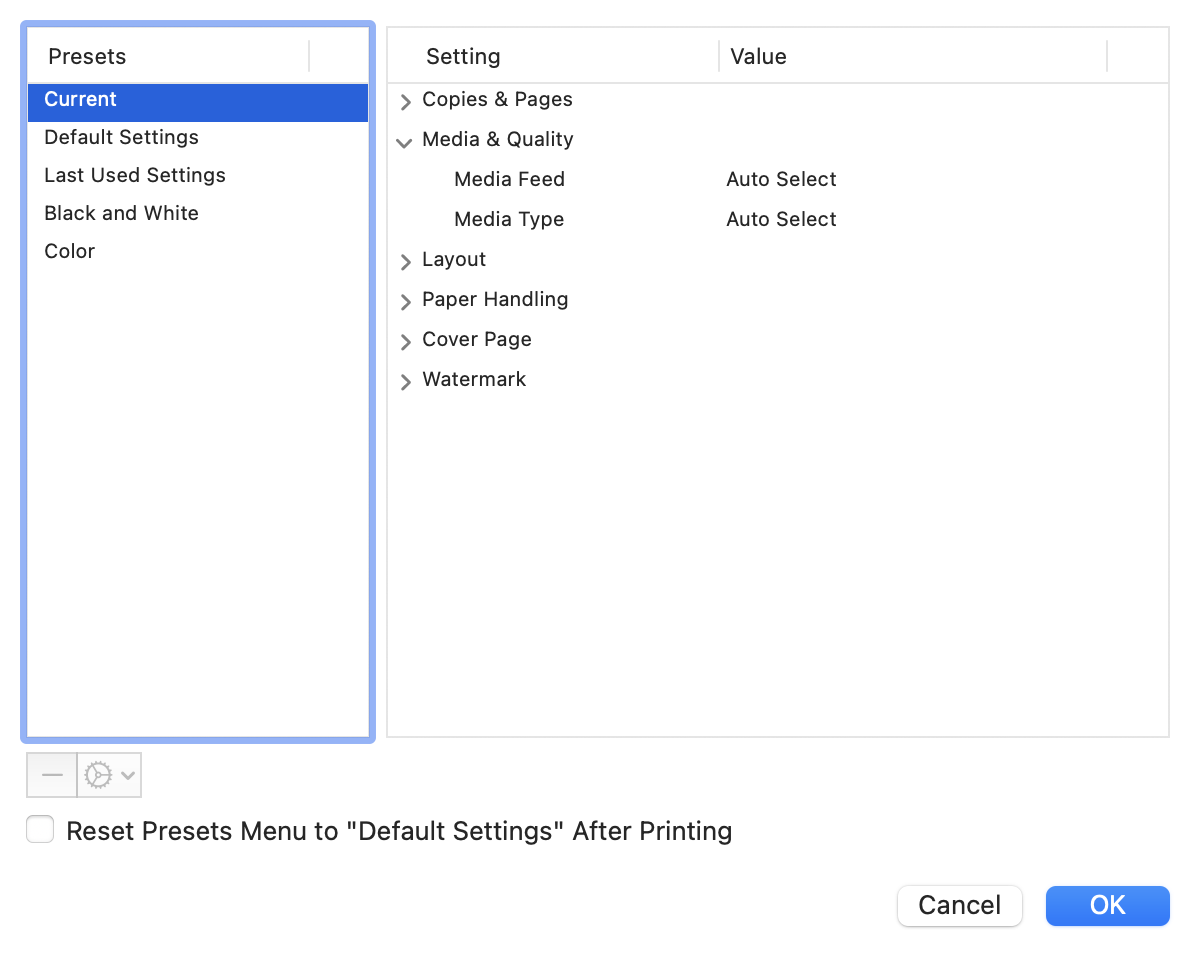Expand the Cover Page group
Screen dimensions: 1202x958
click(x=405, y=341)
